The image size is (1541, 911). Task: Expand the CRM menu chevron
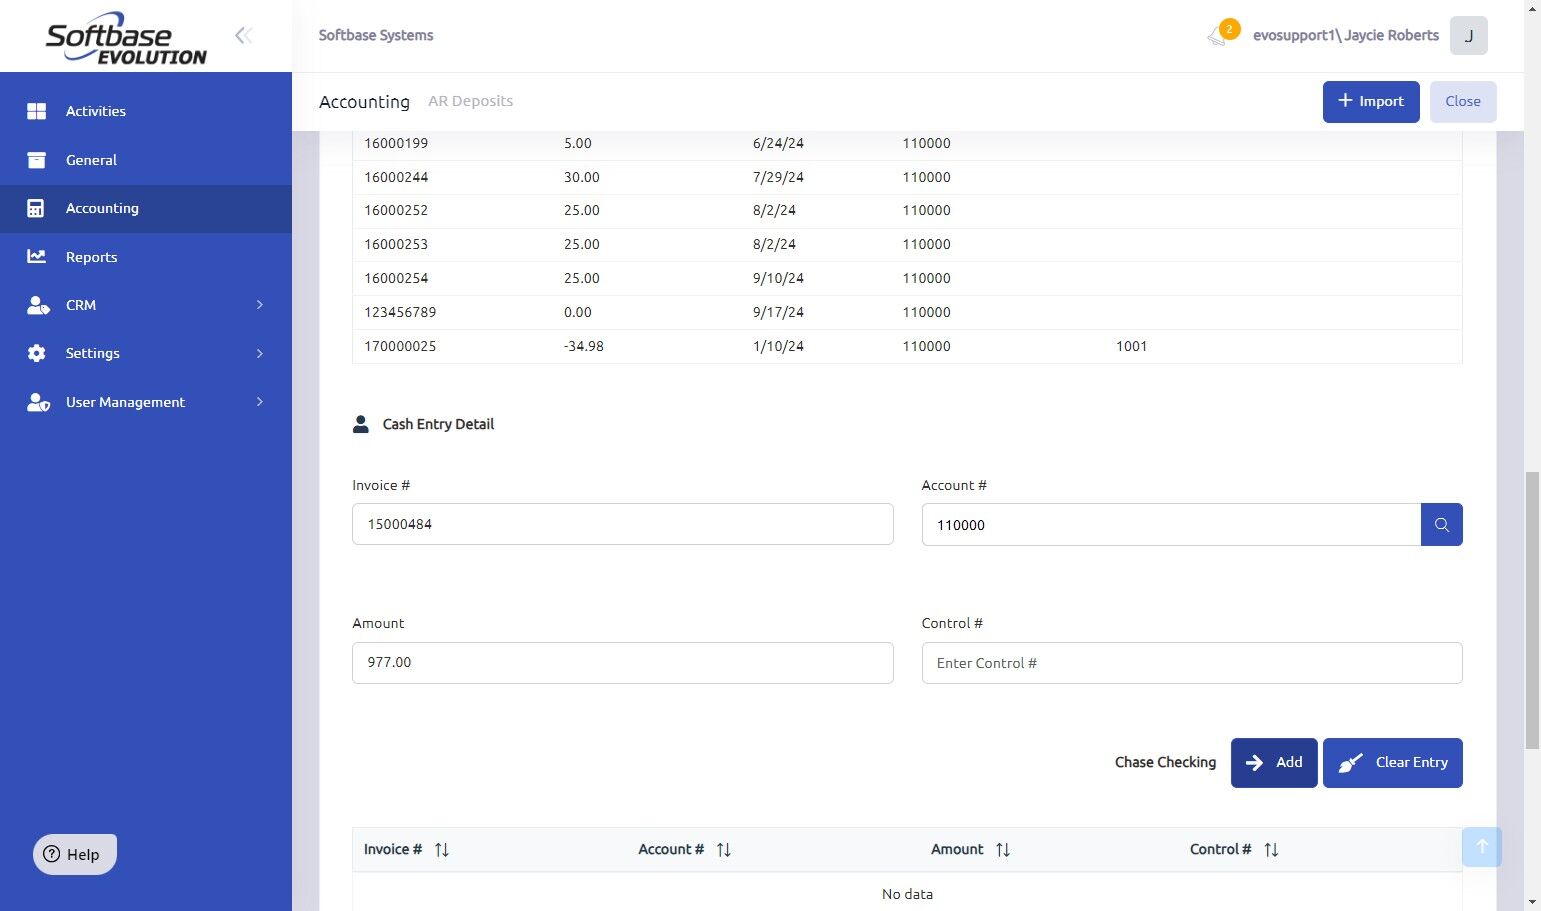pos(260,305)
